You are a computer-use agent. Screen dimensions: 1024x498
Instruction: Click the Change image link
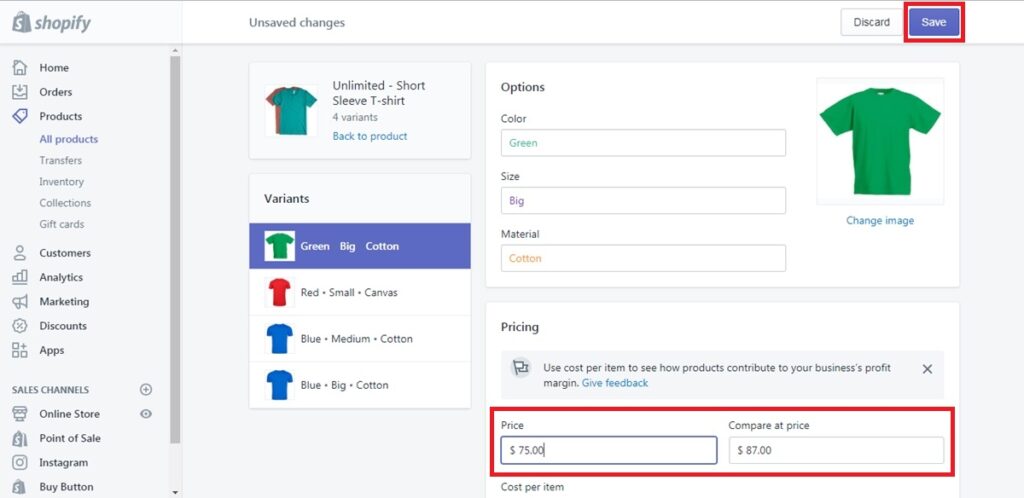[x=879, y=221]
